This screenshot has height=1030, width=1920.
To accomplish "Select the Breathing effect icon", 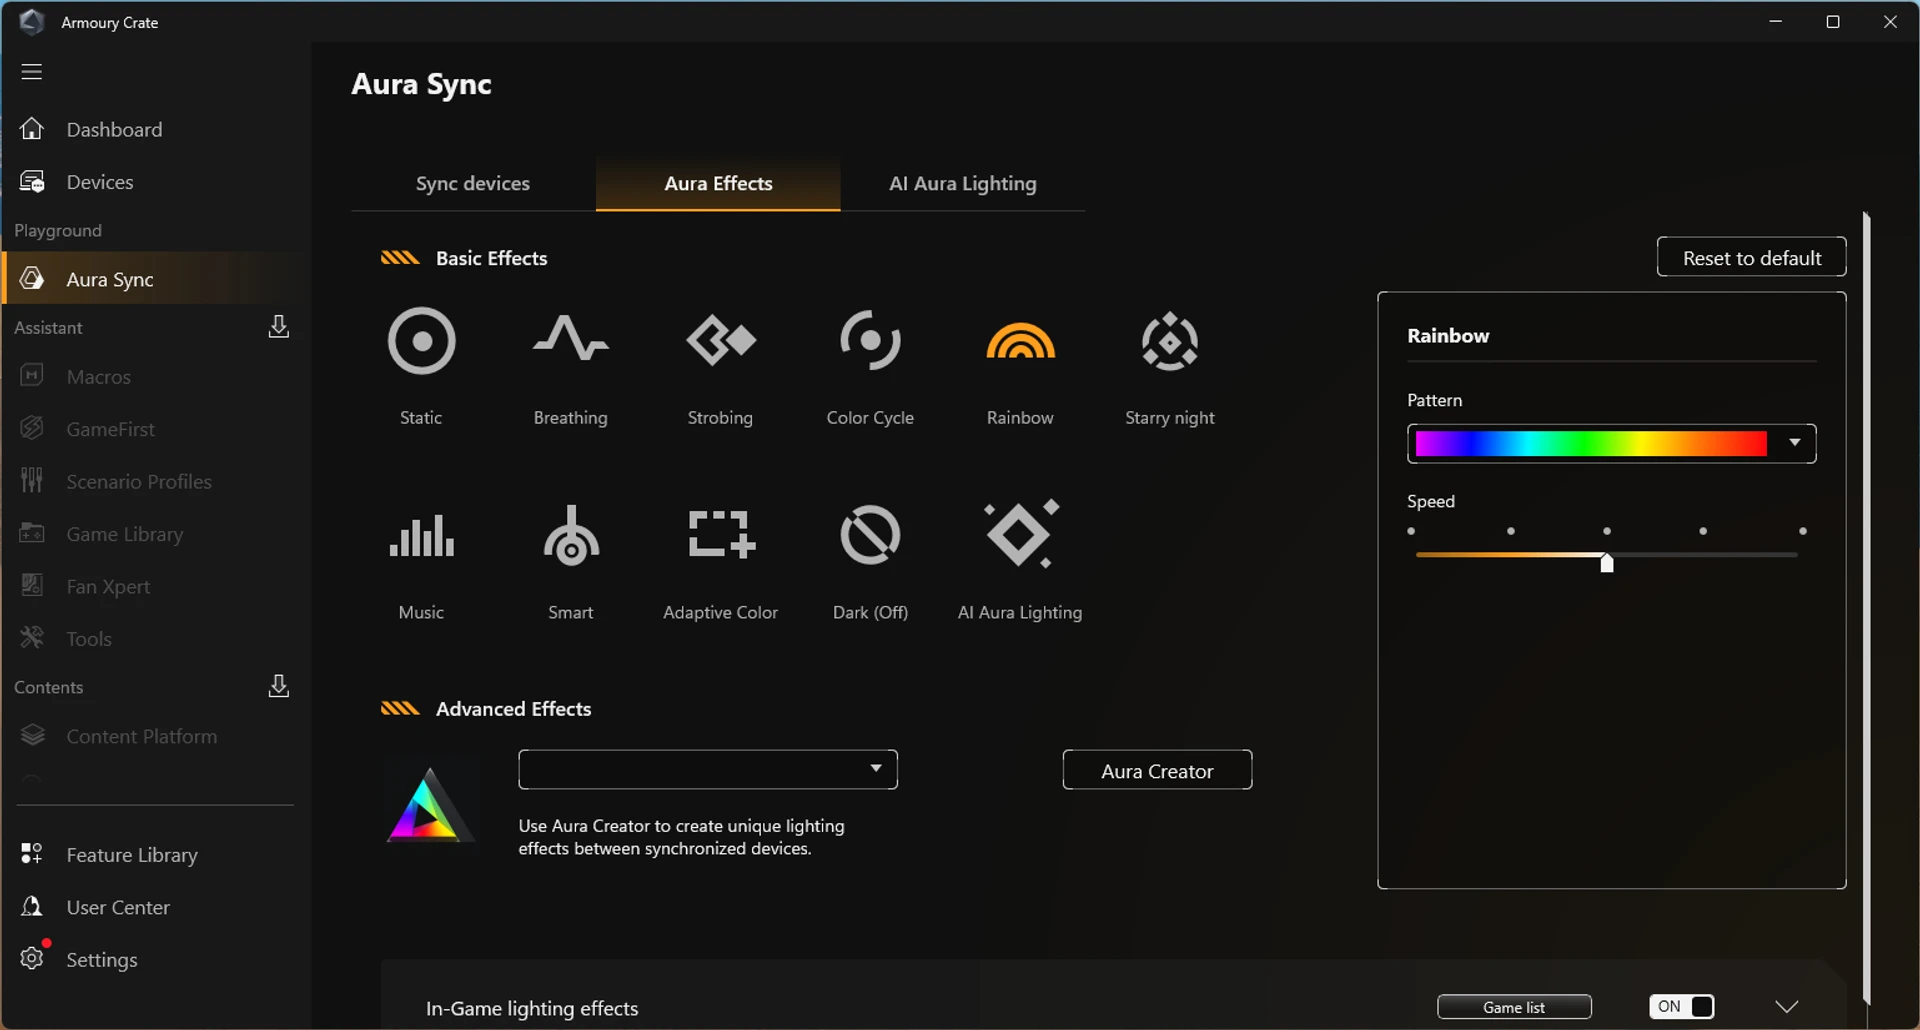I will coord(570,339).
